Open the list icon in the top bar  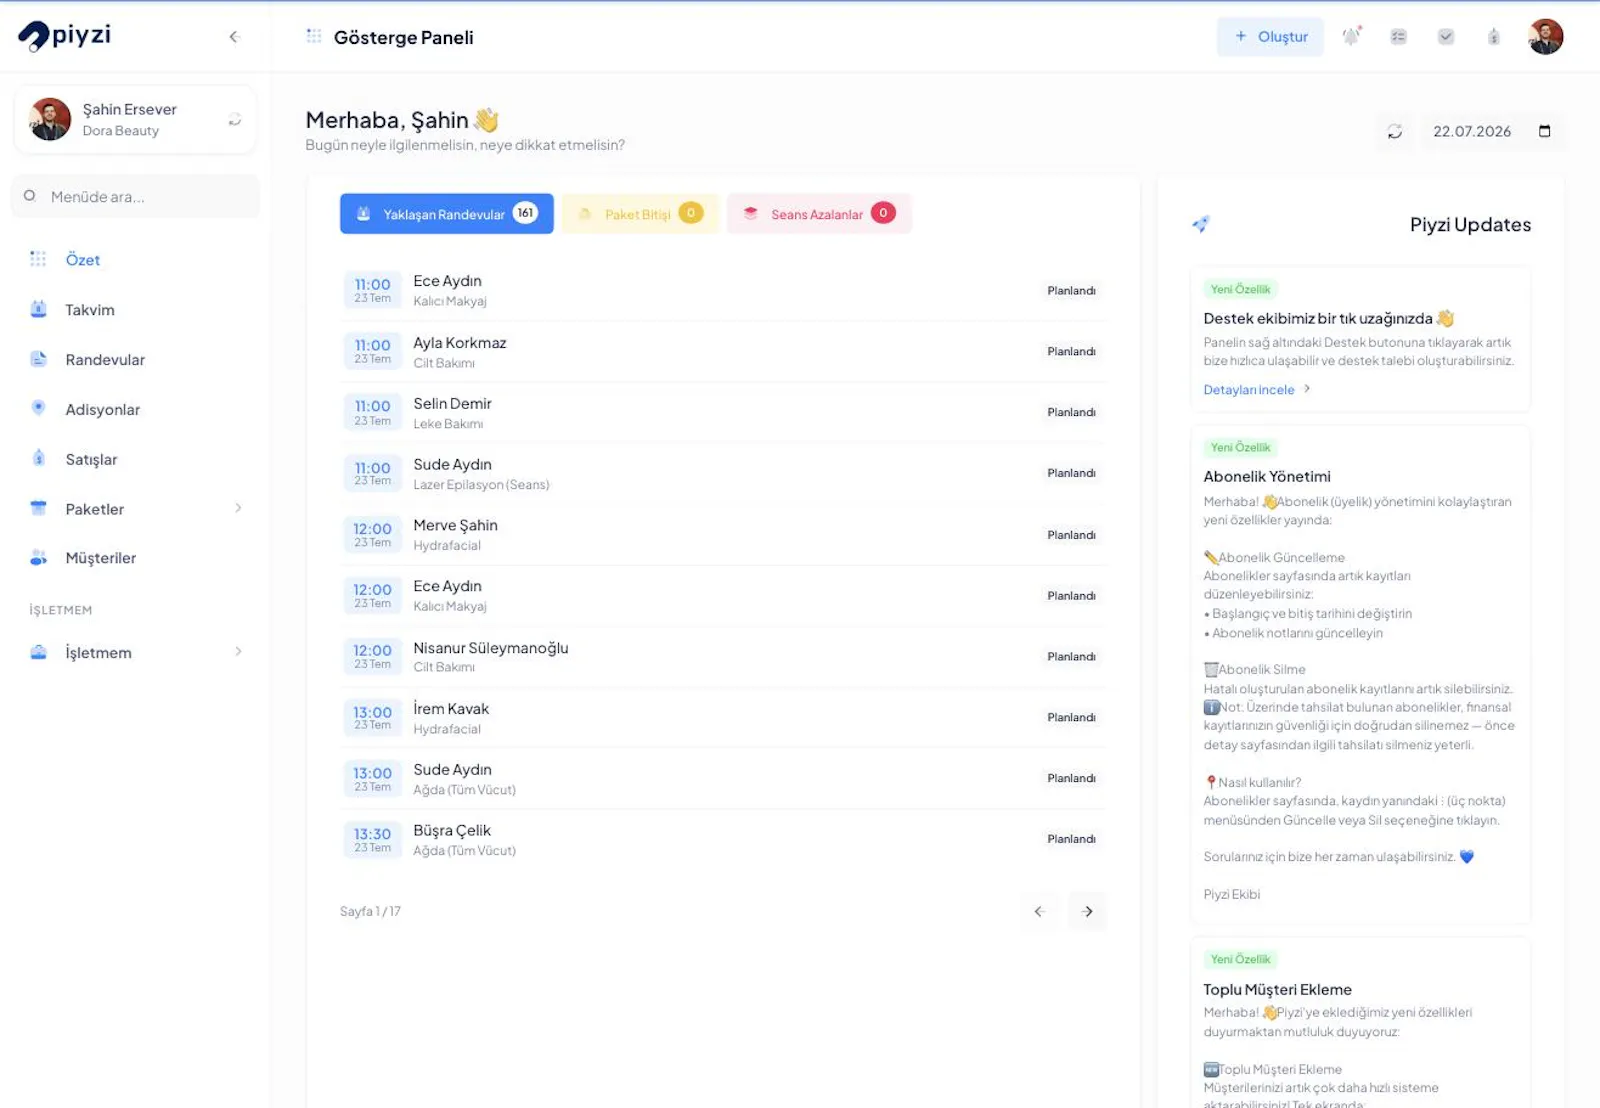(x=1398, y=37)
